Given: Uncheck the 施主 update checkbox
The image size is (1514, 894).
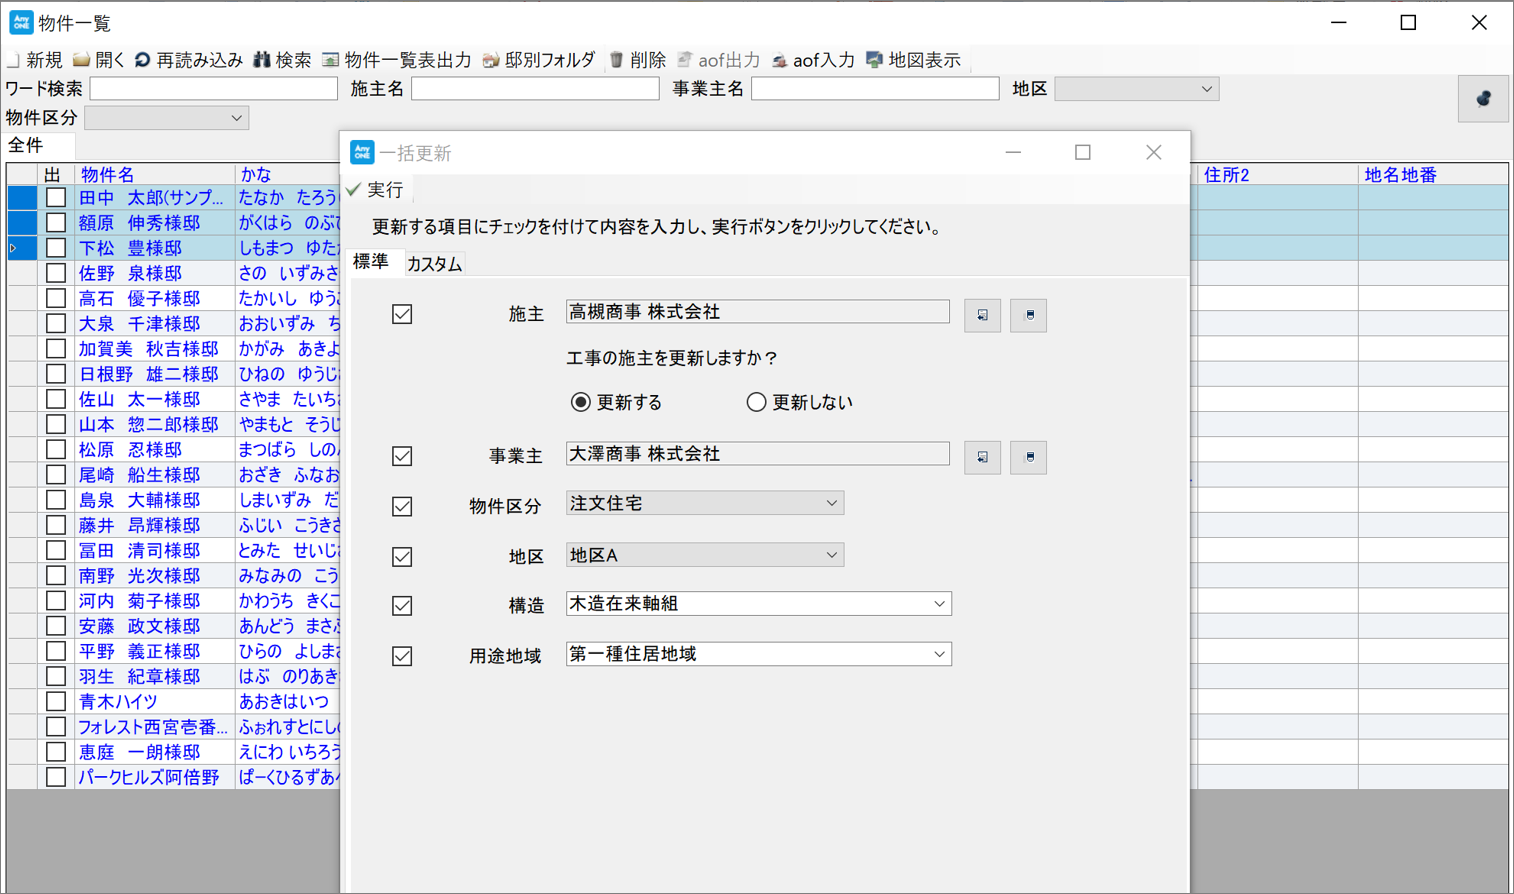Looking at the screenshot, I should tap(402, 314).
